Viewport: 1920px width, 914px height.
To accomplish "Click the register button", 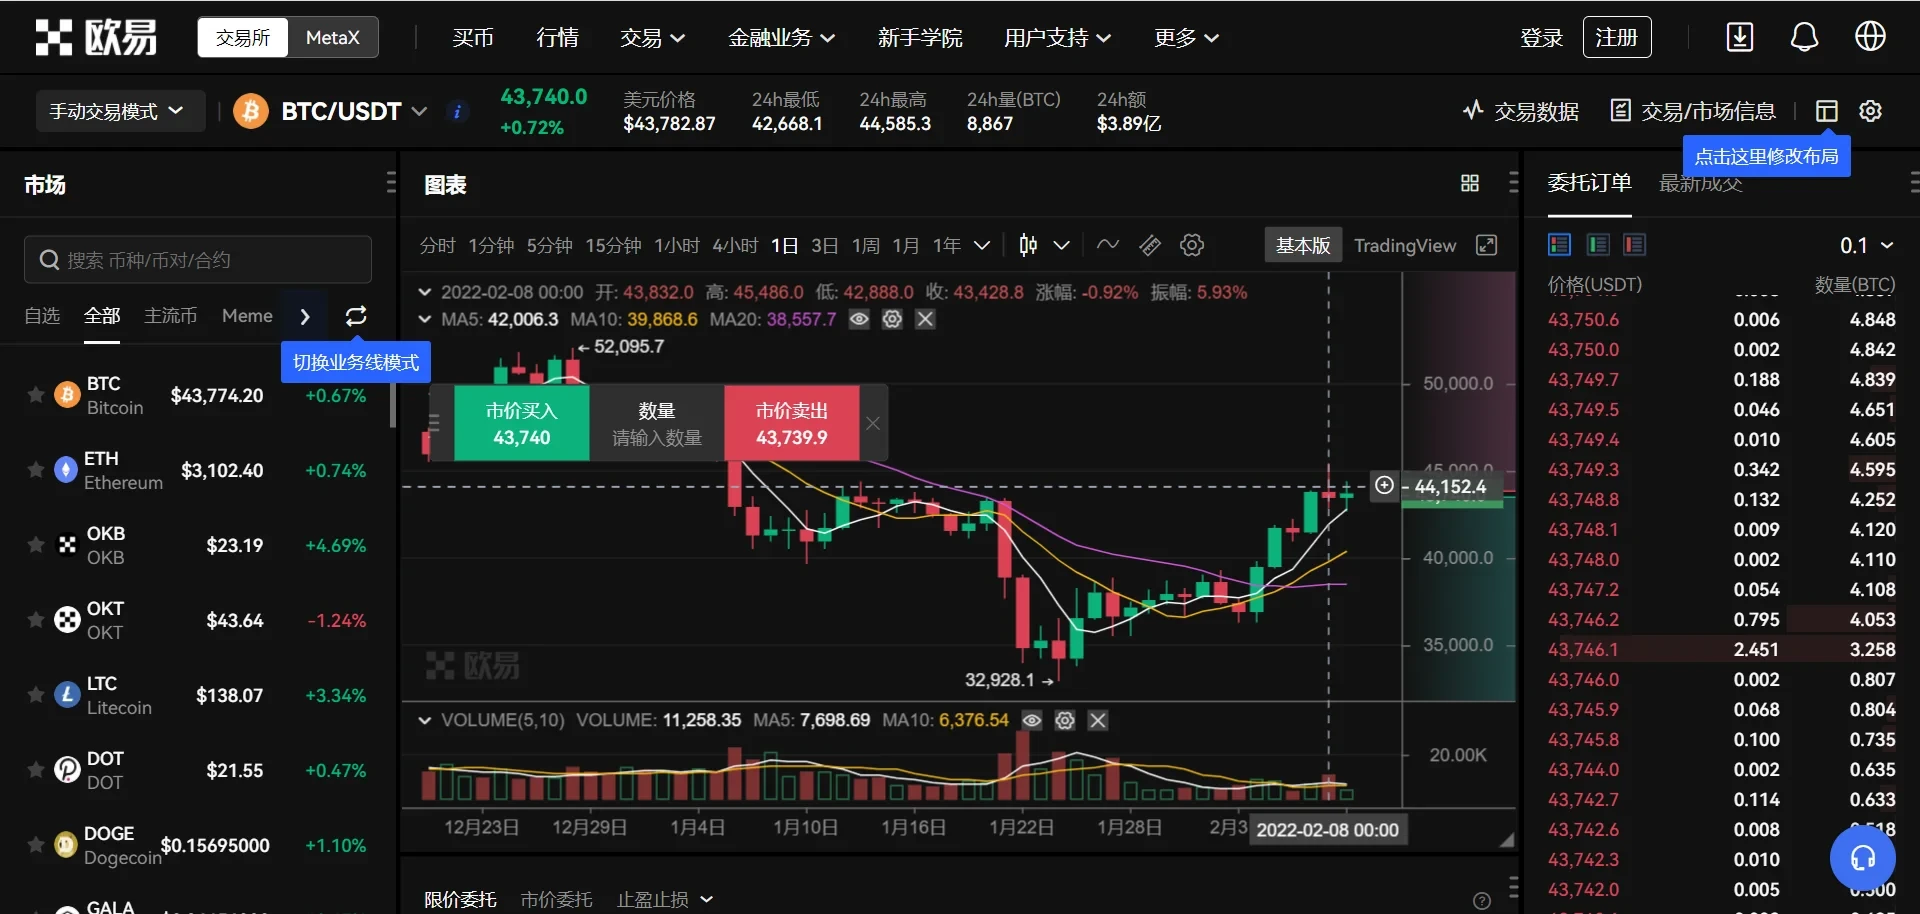I will pyautogui.click(x=1616, y=37).
